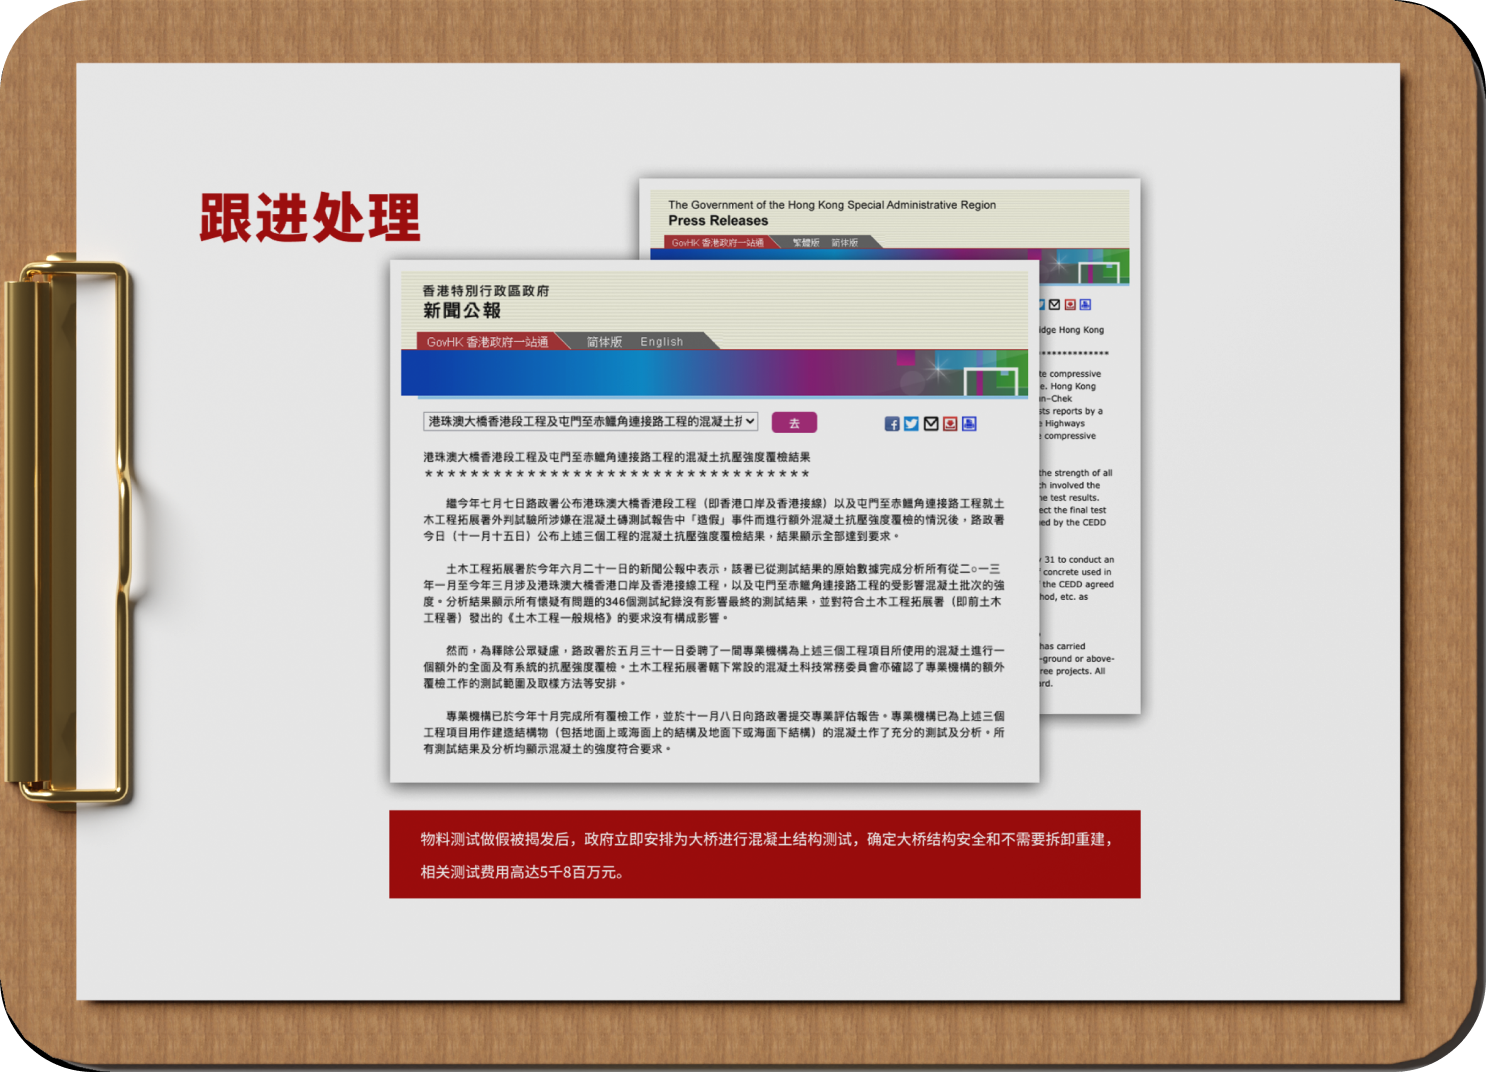Click red download icon on Chinese press release
This screenshot has width=1486, height=1072.
[x=950, y=424]
